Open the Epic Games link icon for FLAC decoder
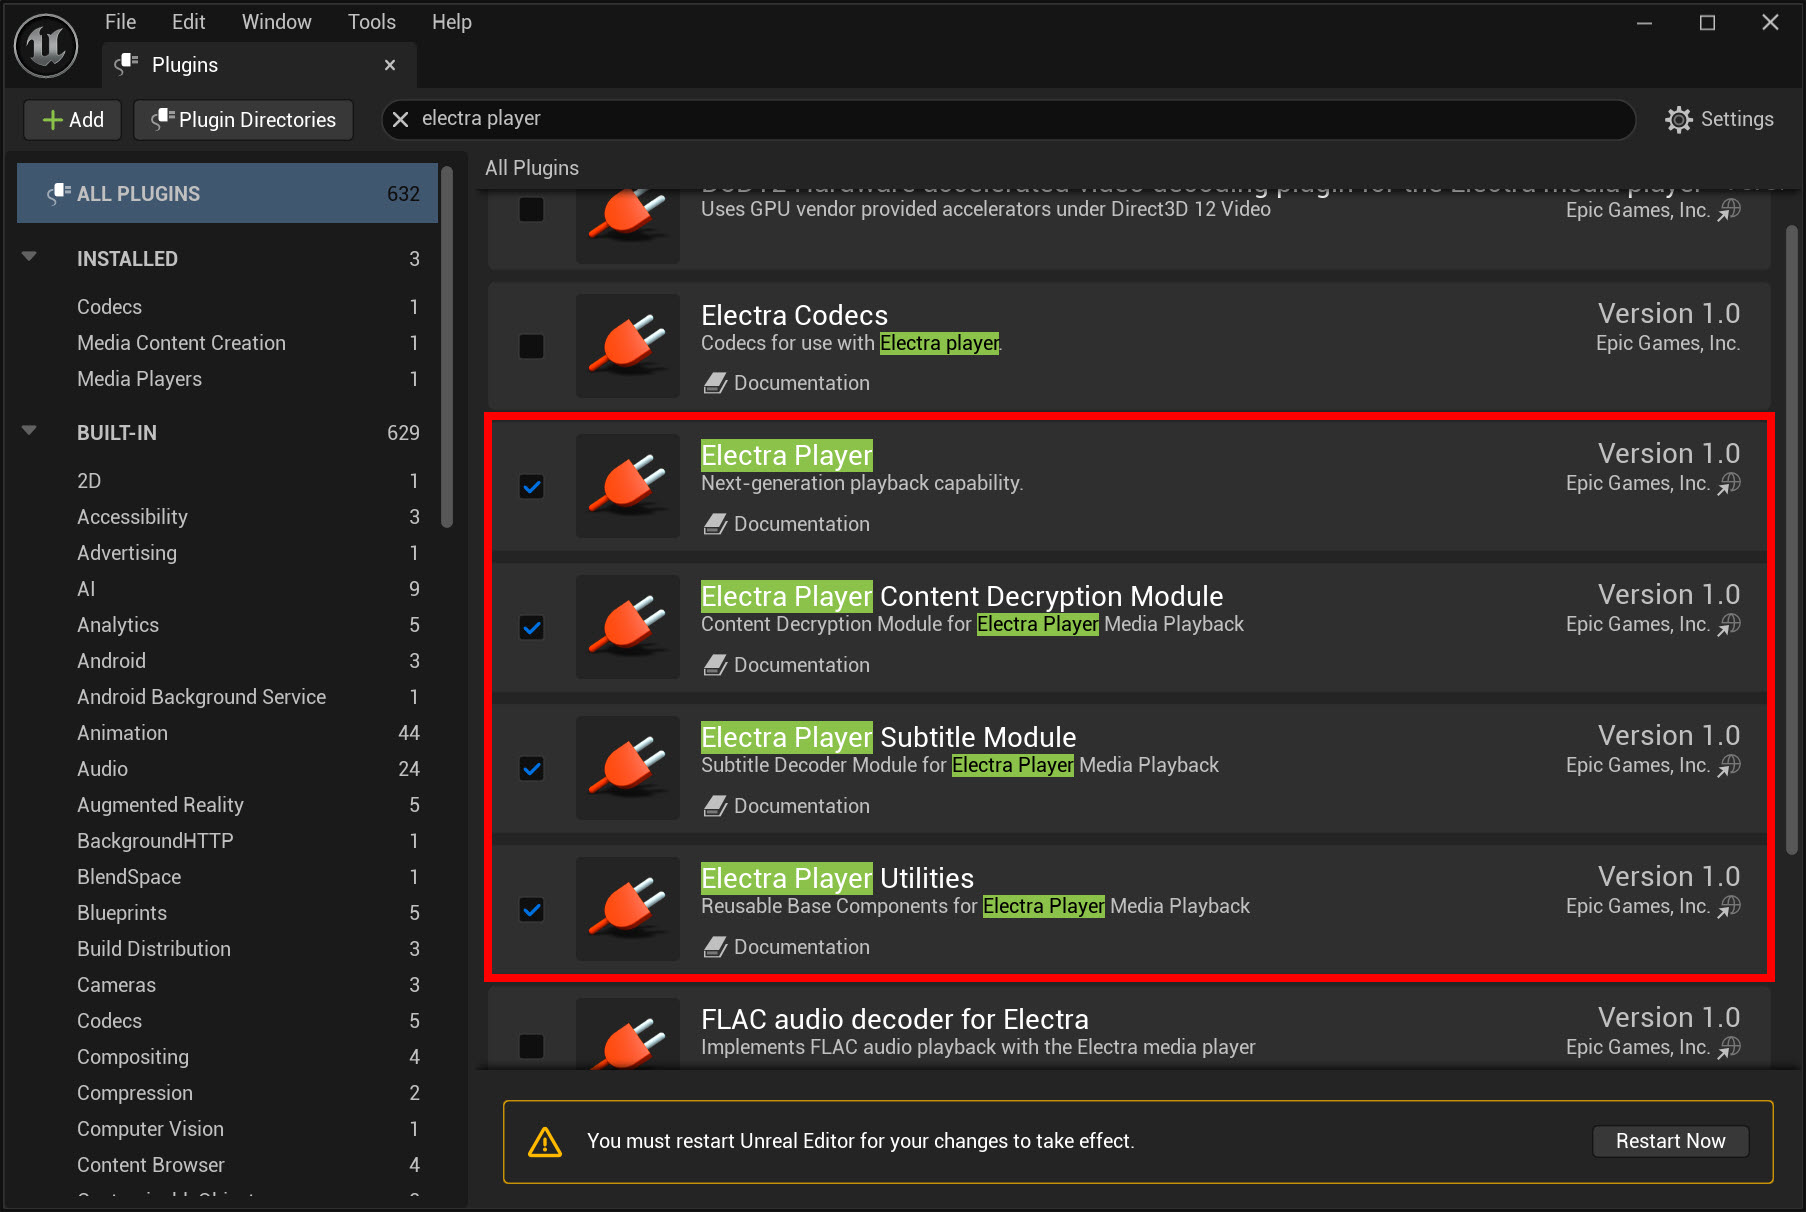Screen dimensions: 1806x1212 click(x=1729, y=1048)
